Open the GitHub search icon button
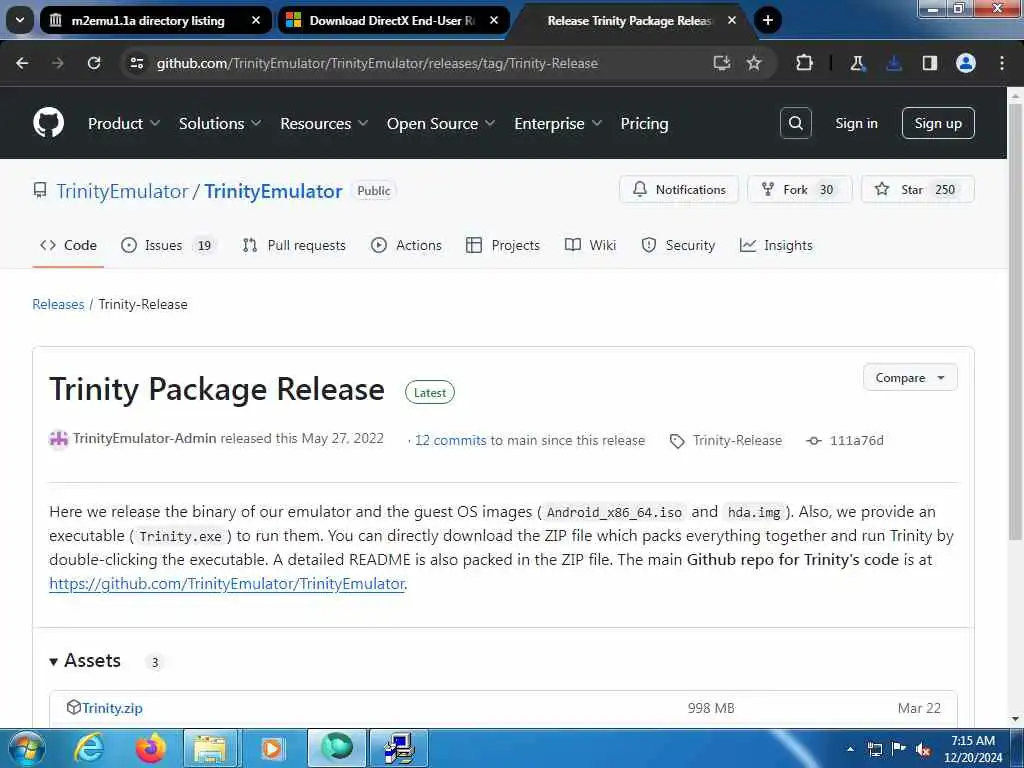1024x768 pixels. point(795,123)
